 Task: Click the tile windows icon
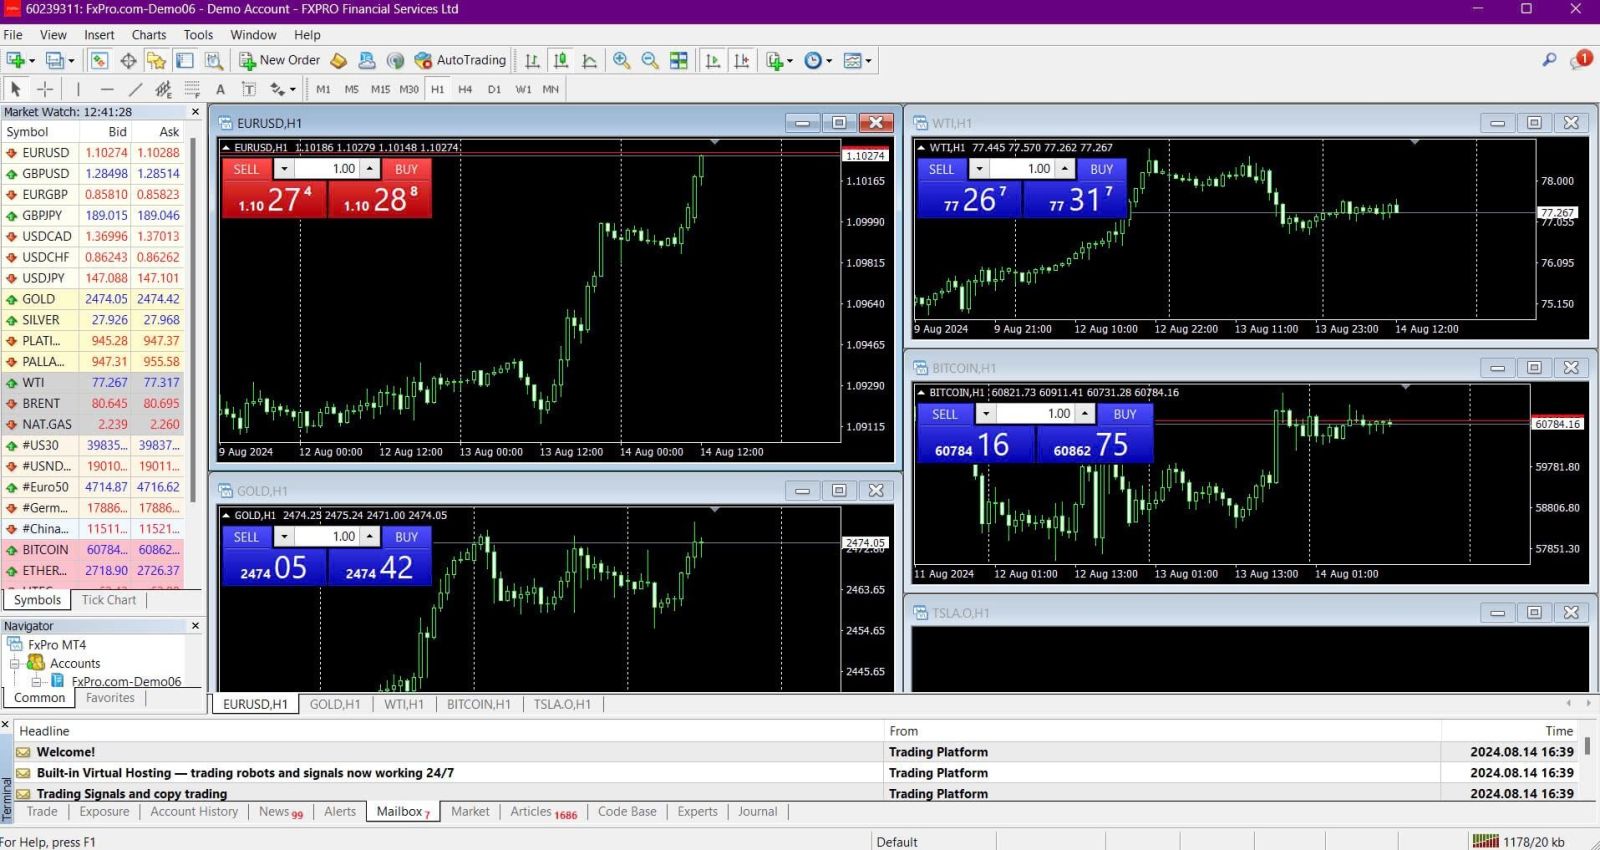[x=679, y=60]
